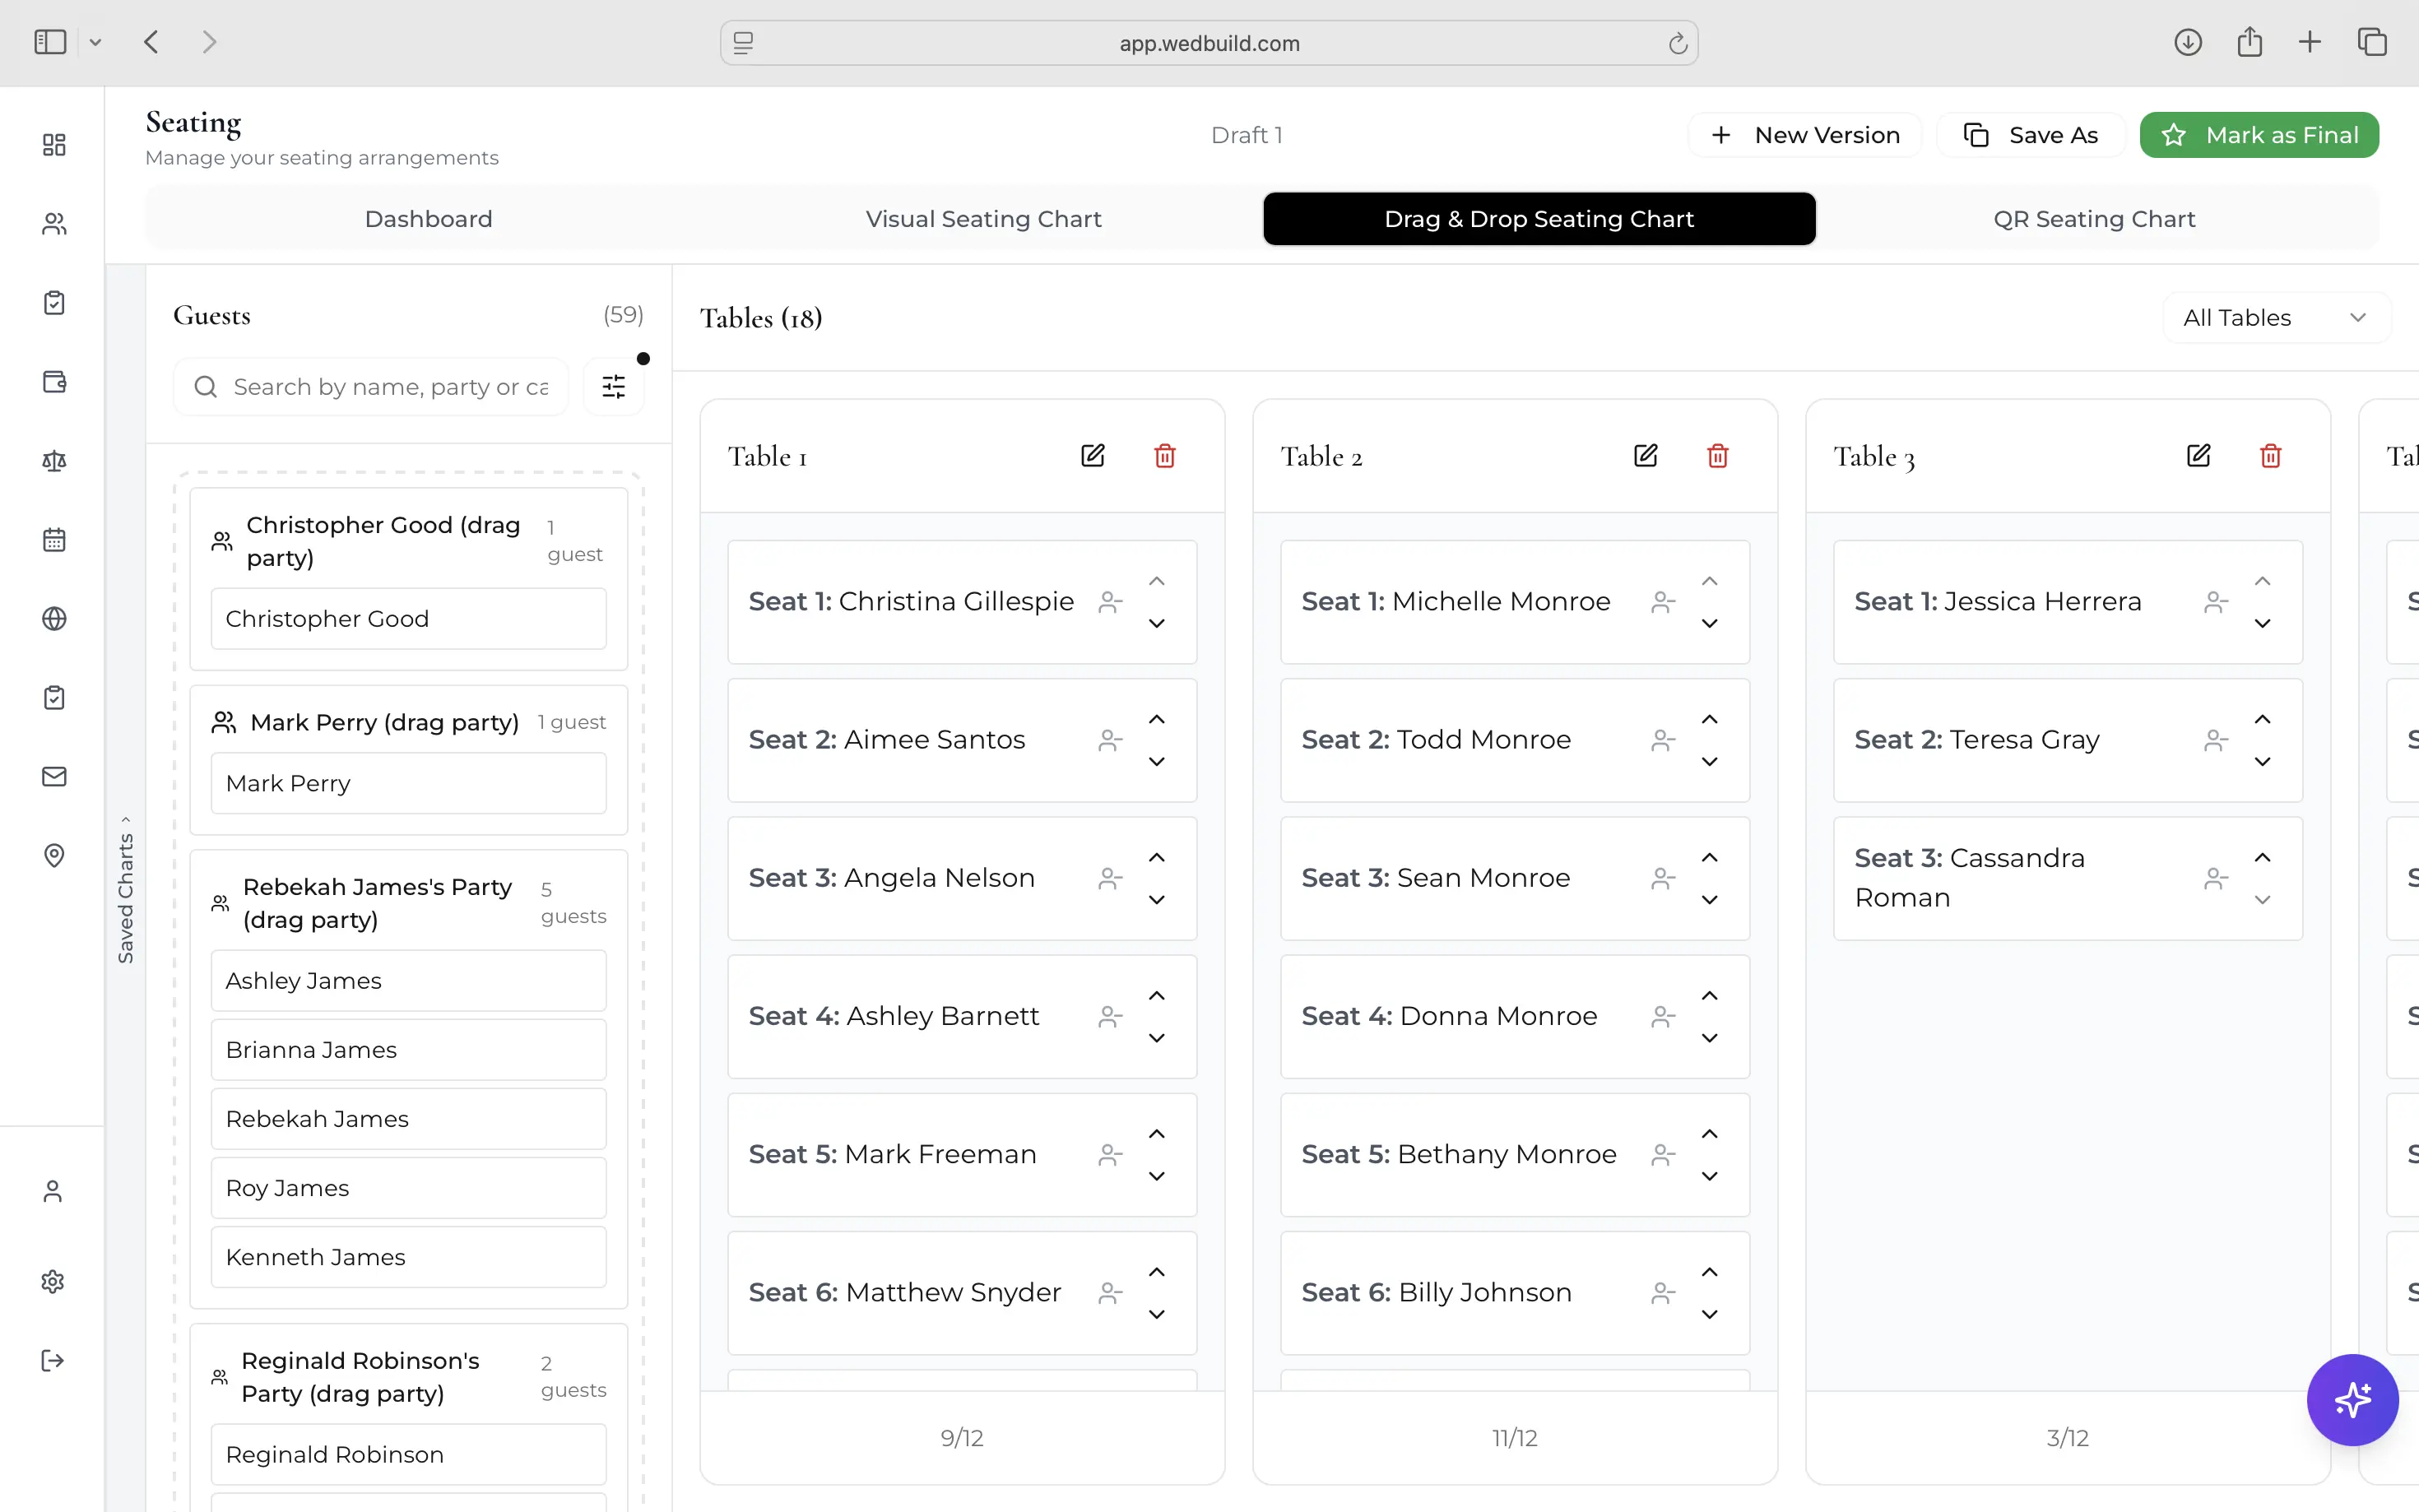Delete Table 1 with the trash icon
This screenshot has width=2419, height=1512.
click(1165, 456)
